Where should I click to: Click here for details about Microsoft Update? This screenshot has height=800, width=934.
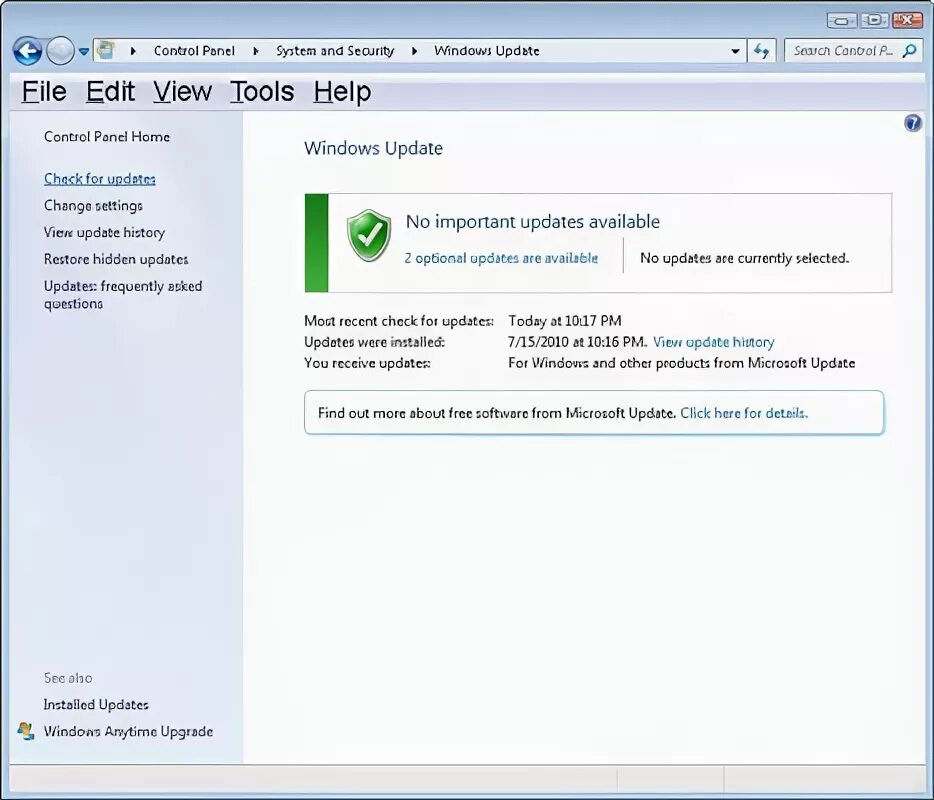744,413
